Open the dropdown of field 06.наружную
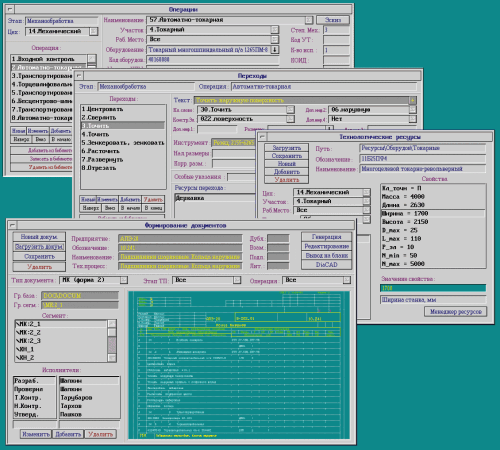 tap(413, 110)
